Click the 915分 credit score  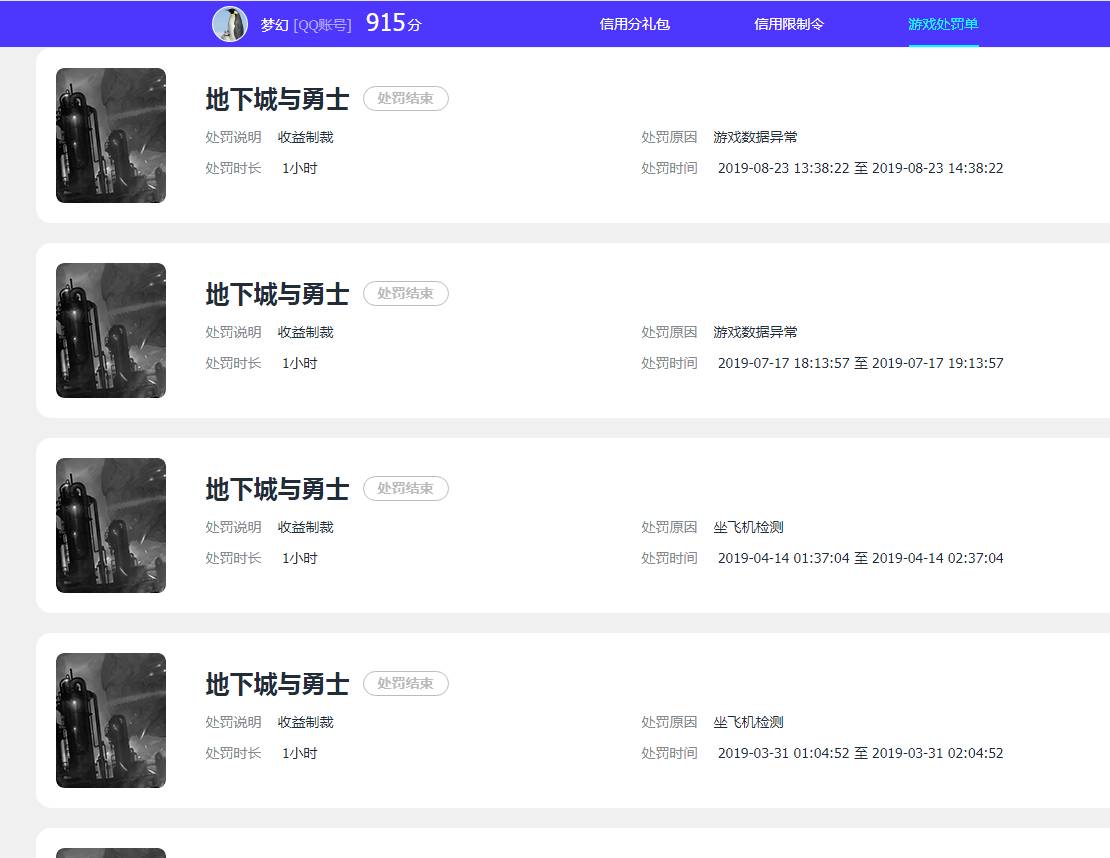coord(393,23)
